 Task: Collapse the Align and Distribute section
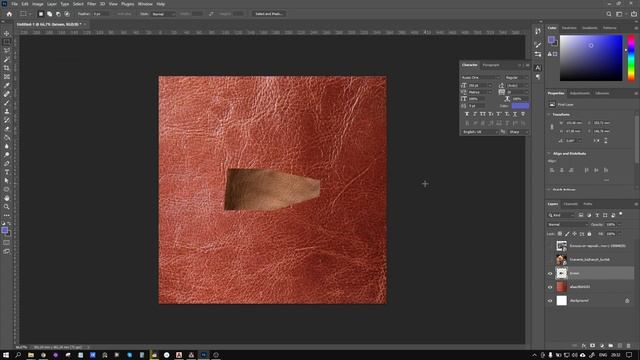tap(549, 153)
